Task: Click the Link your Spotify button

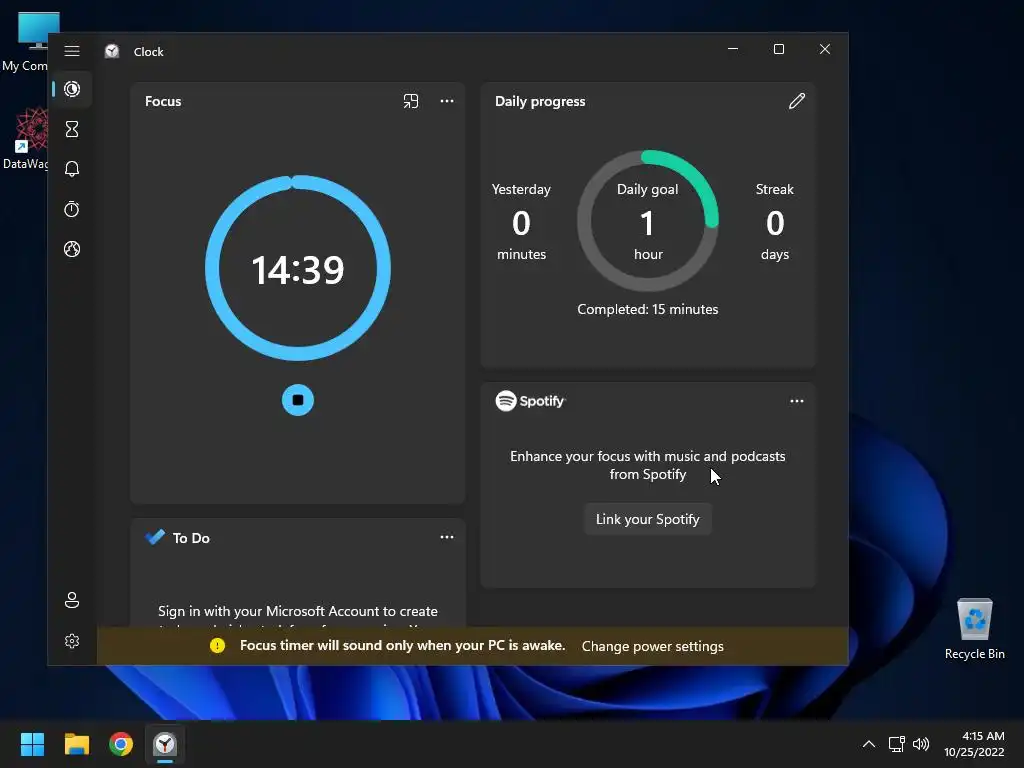Action: 647,519
